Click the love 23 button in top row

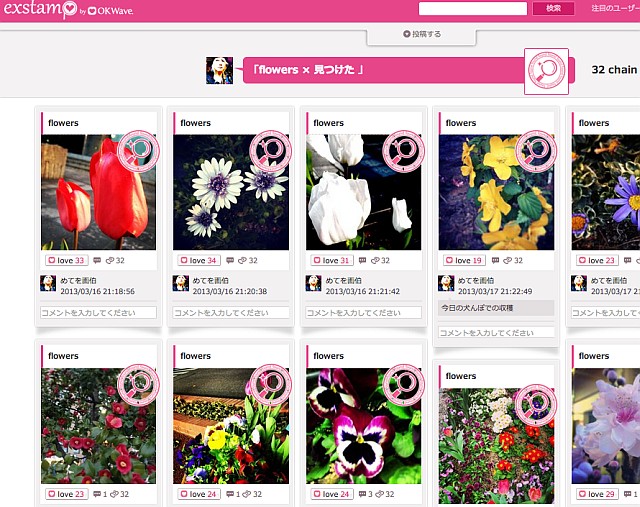(597, 260)
